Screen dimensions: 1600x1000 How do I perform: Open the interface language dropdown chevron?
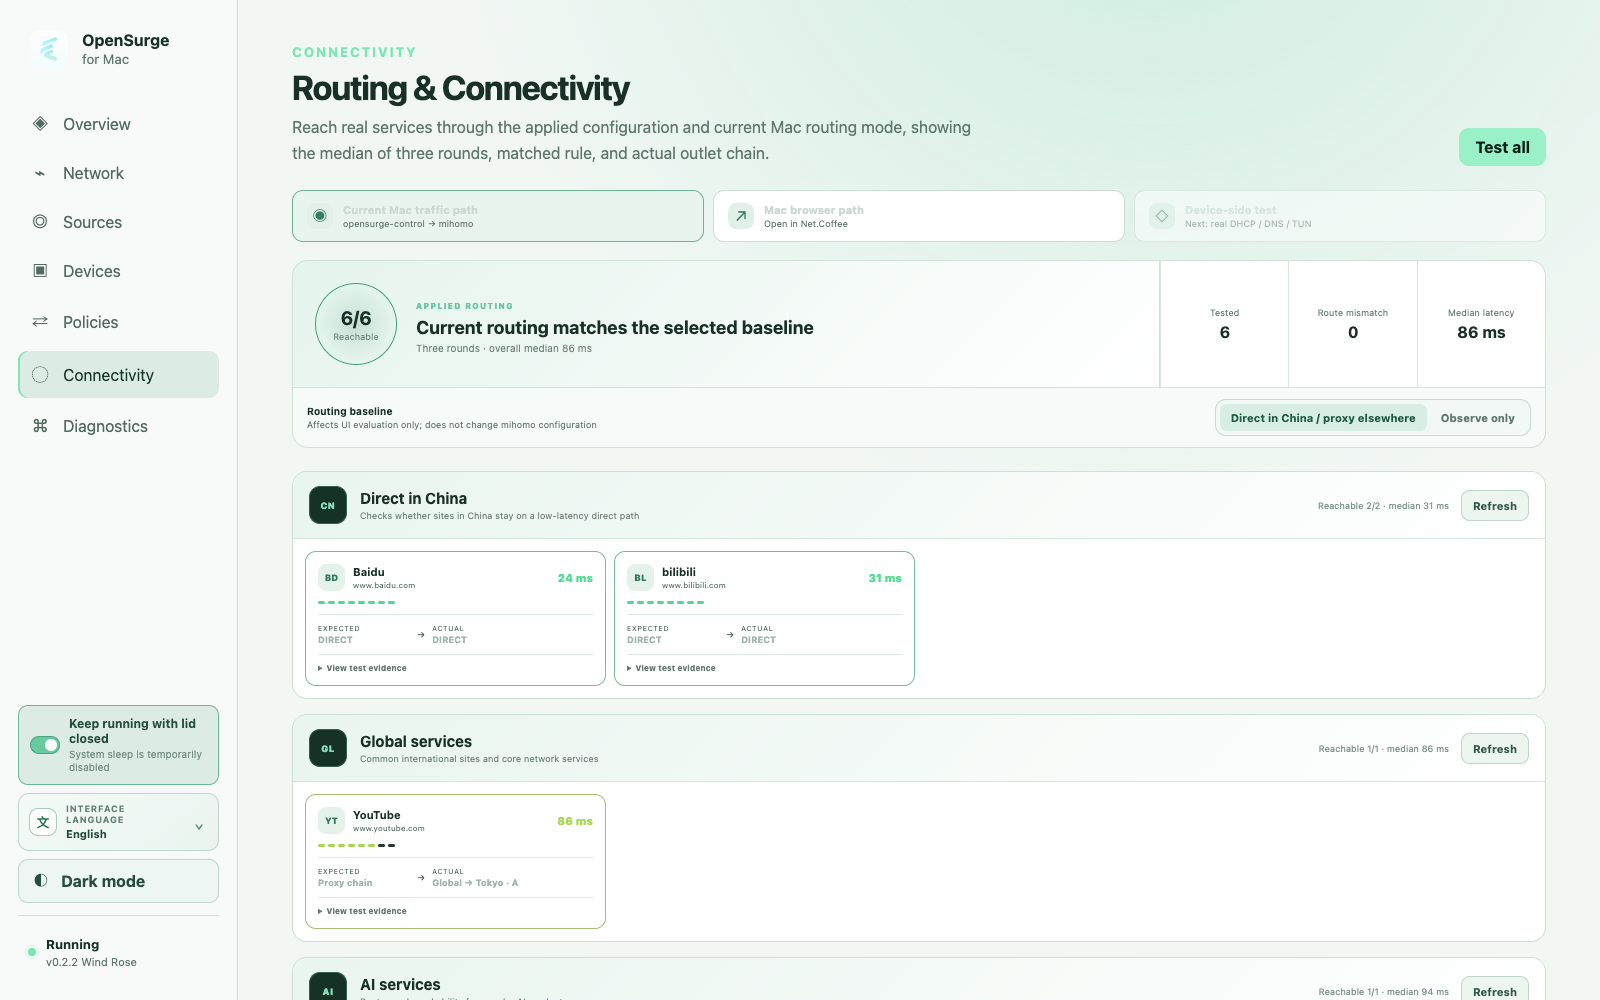click(x=199, y=827)
